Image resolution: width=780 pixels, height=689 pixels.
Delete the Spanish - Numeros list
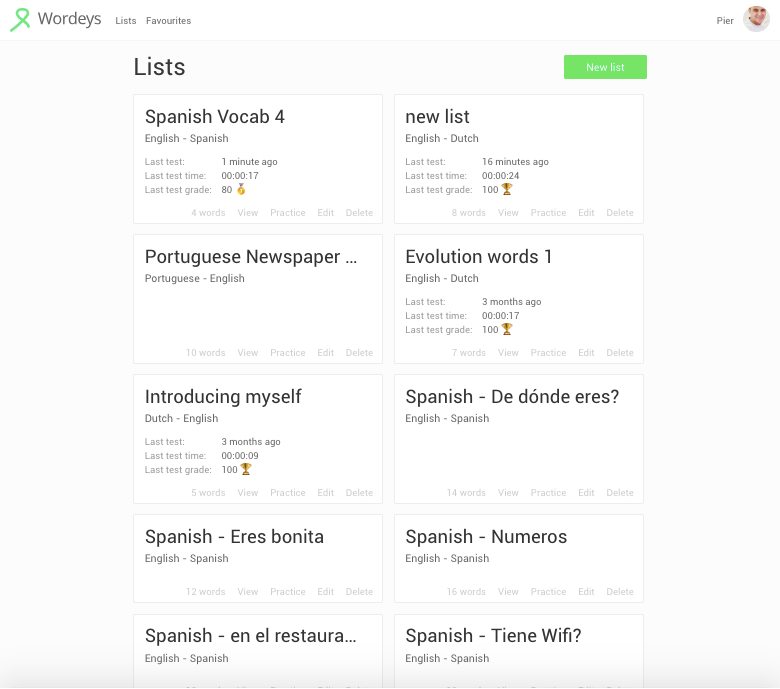pyautogui.click(x=620, y=591)
